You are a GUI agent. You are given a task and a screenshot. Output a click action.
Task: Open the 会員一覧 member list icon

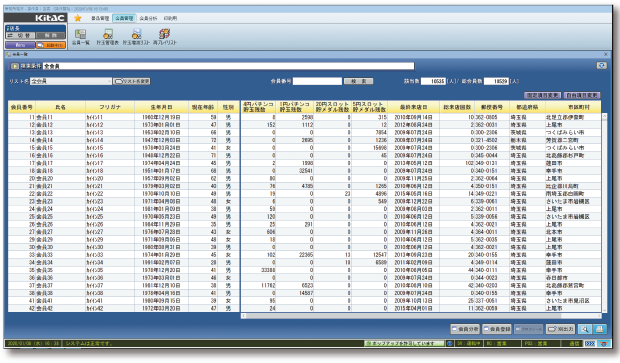point(81,36)
